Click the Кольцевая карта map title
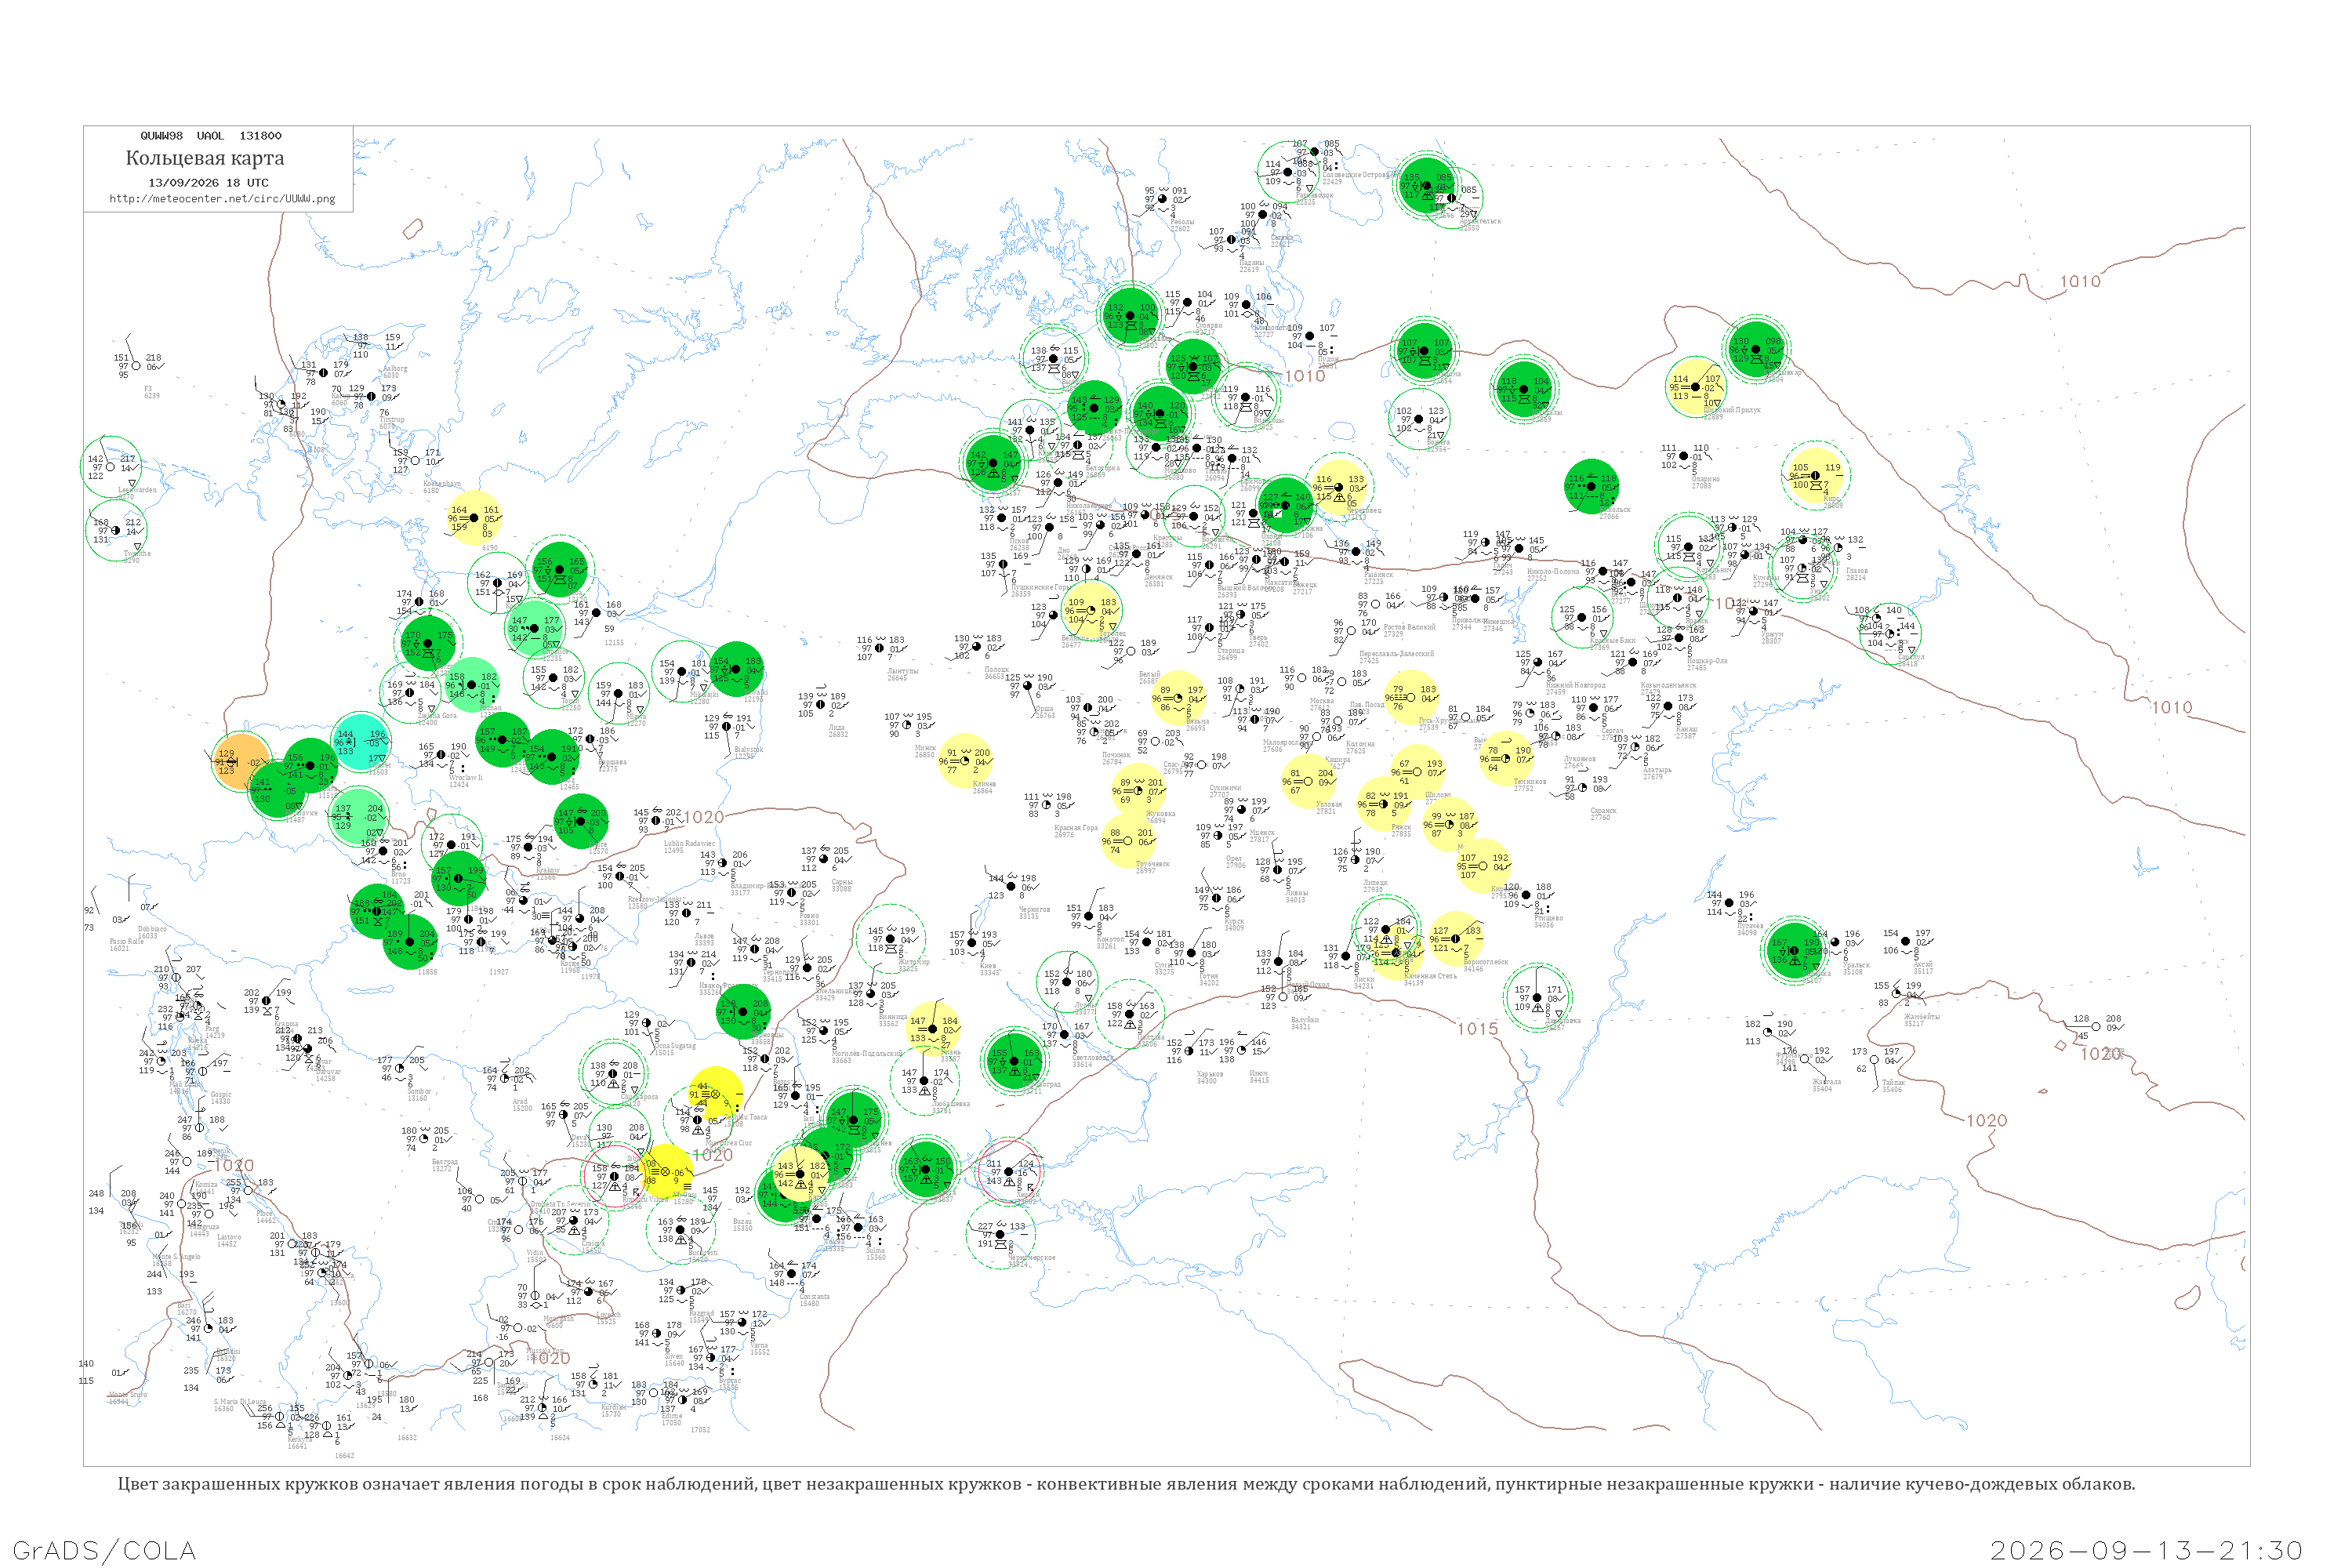2352x1568 pixels. click(x=205, y=158)
